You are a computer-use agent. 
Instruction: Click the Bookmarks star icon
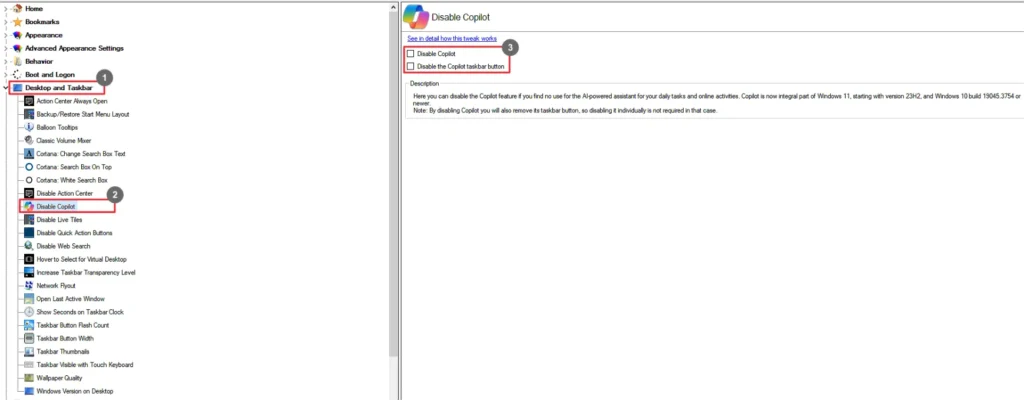pyautogui.click(x=17, y=22)
